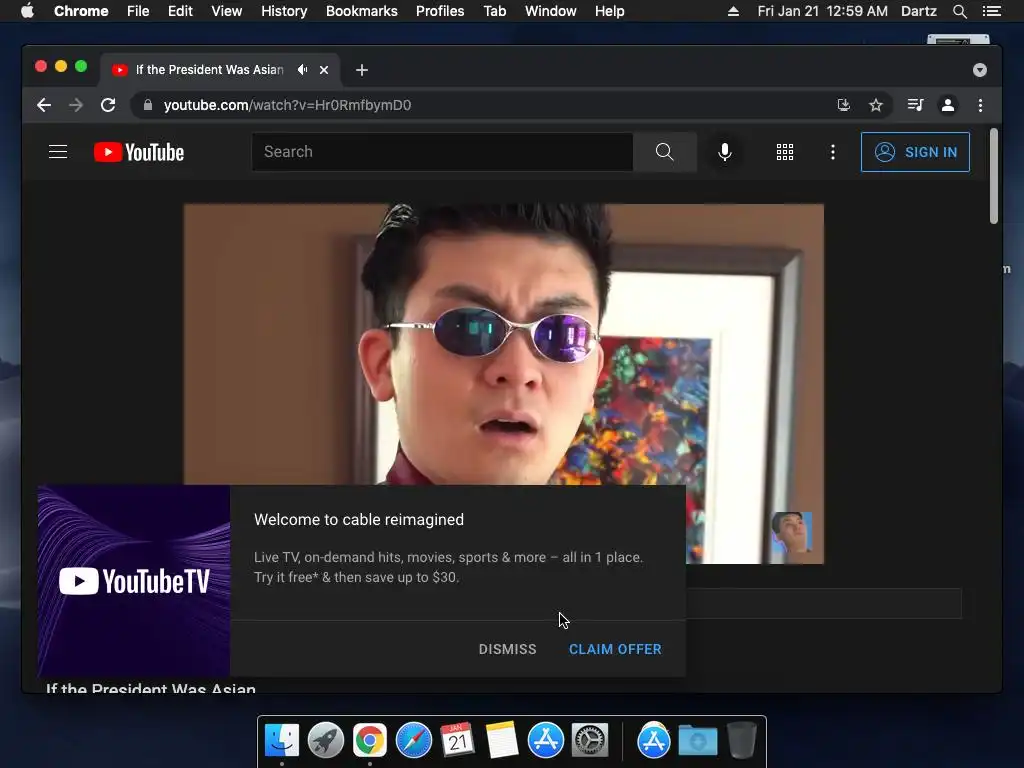Screen dimensions: 1024x768
Task: Select the youtube.com address bar URL
Action: click(287, 105)
